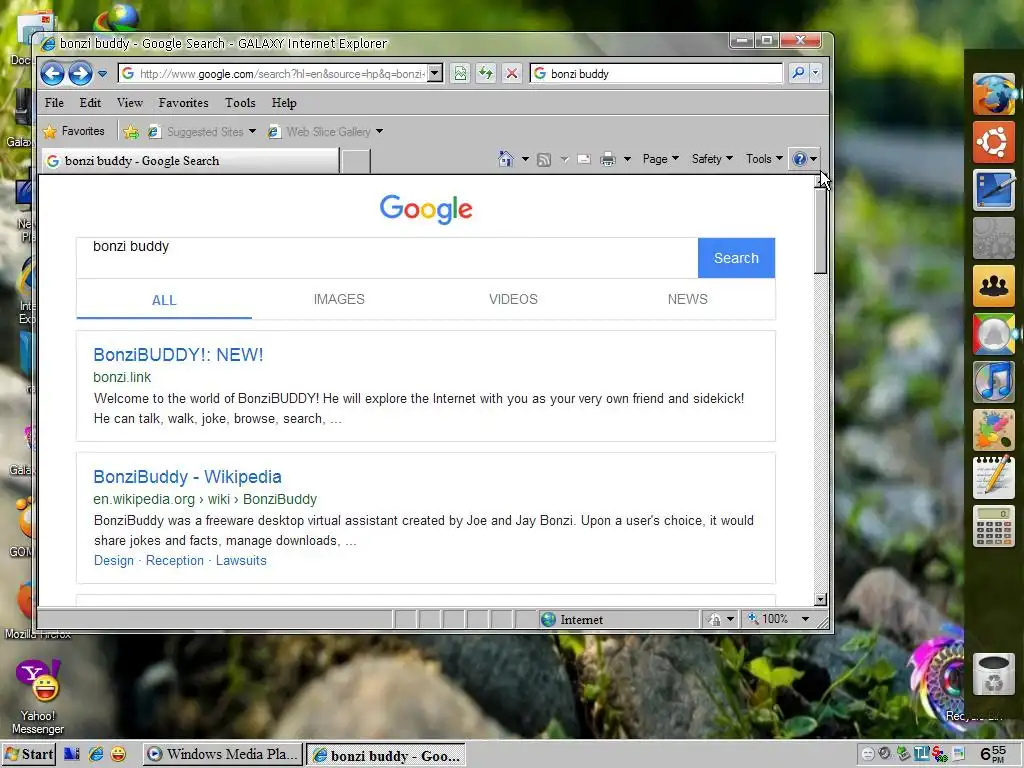Open the Tools command bar dropdown
Screen dimensions: 1024x768
tap(764, 159)
